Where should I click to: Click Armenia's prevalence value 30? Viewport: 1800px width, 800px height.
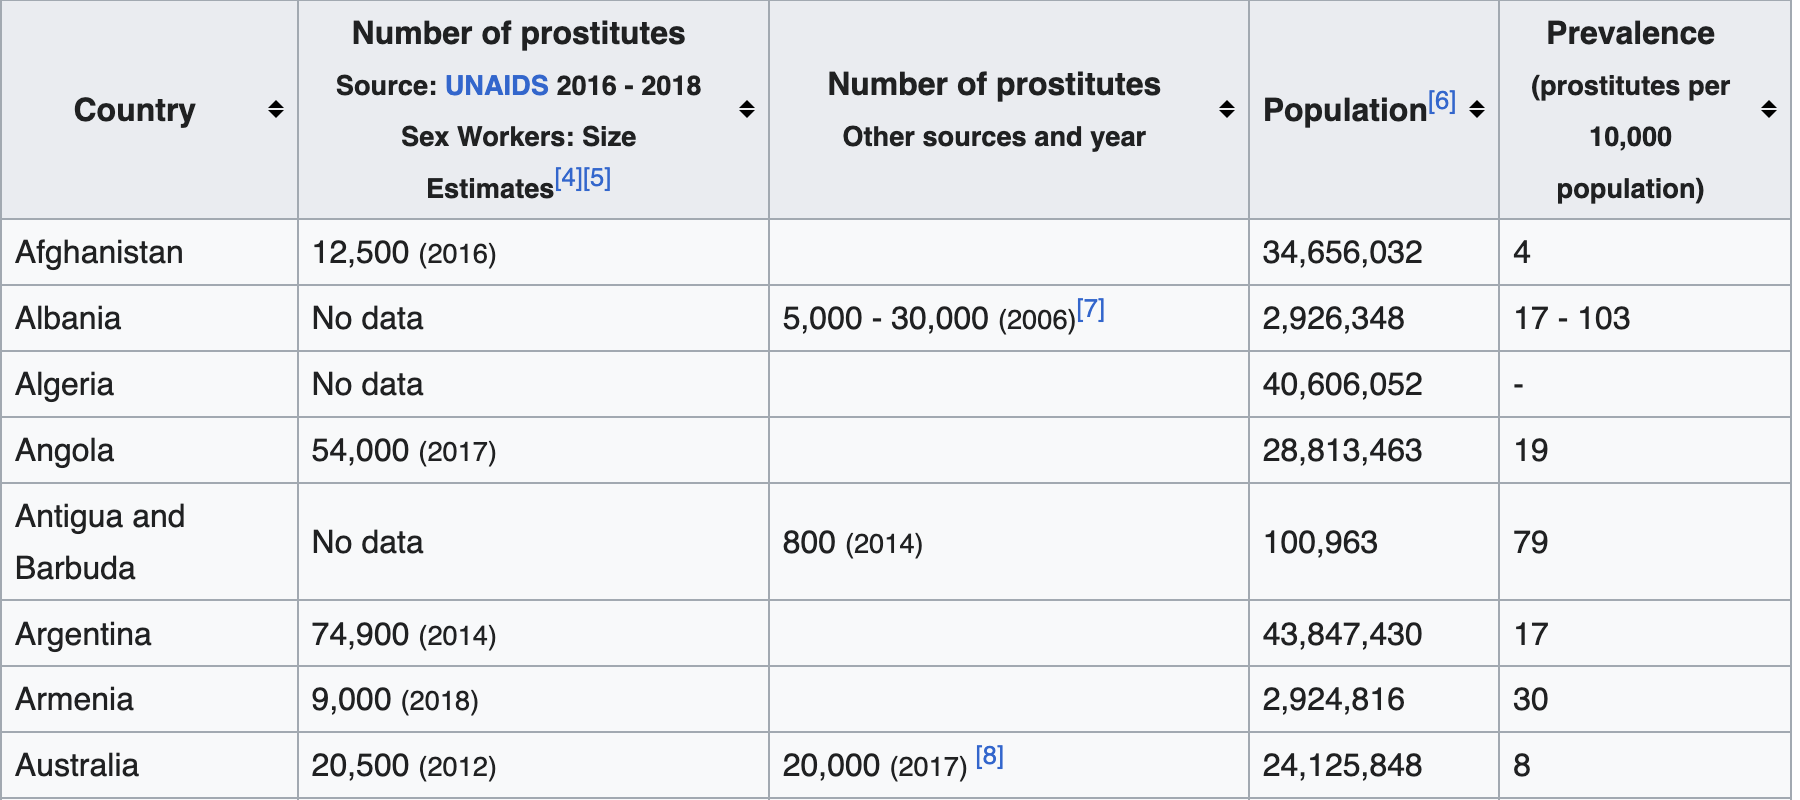point(1530,699)
